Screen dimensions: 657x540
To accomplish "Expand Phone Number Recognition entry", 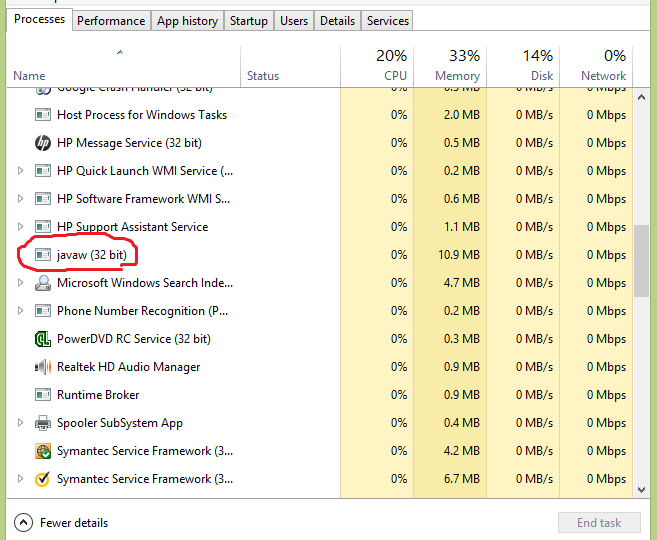I will [x=20, y=311].
